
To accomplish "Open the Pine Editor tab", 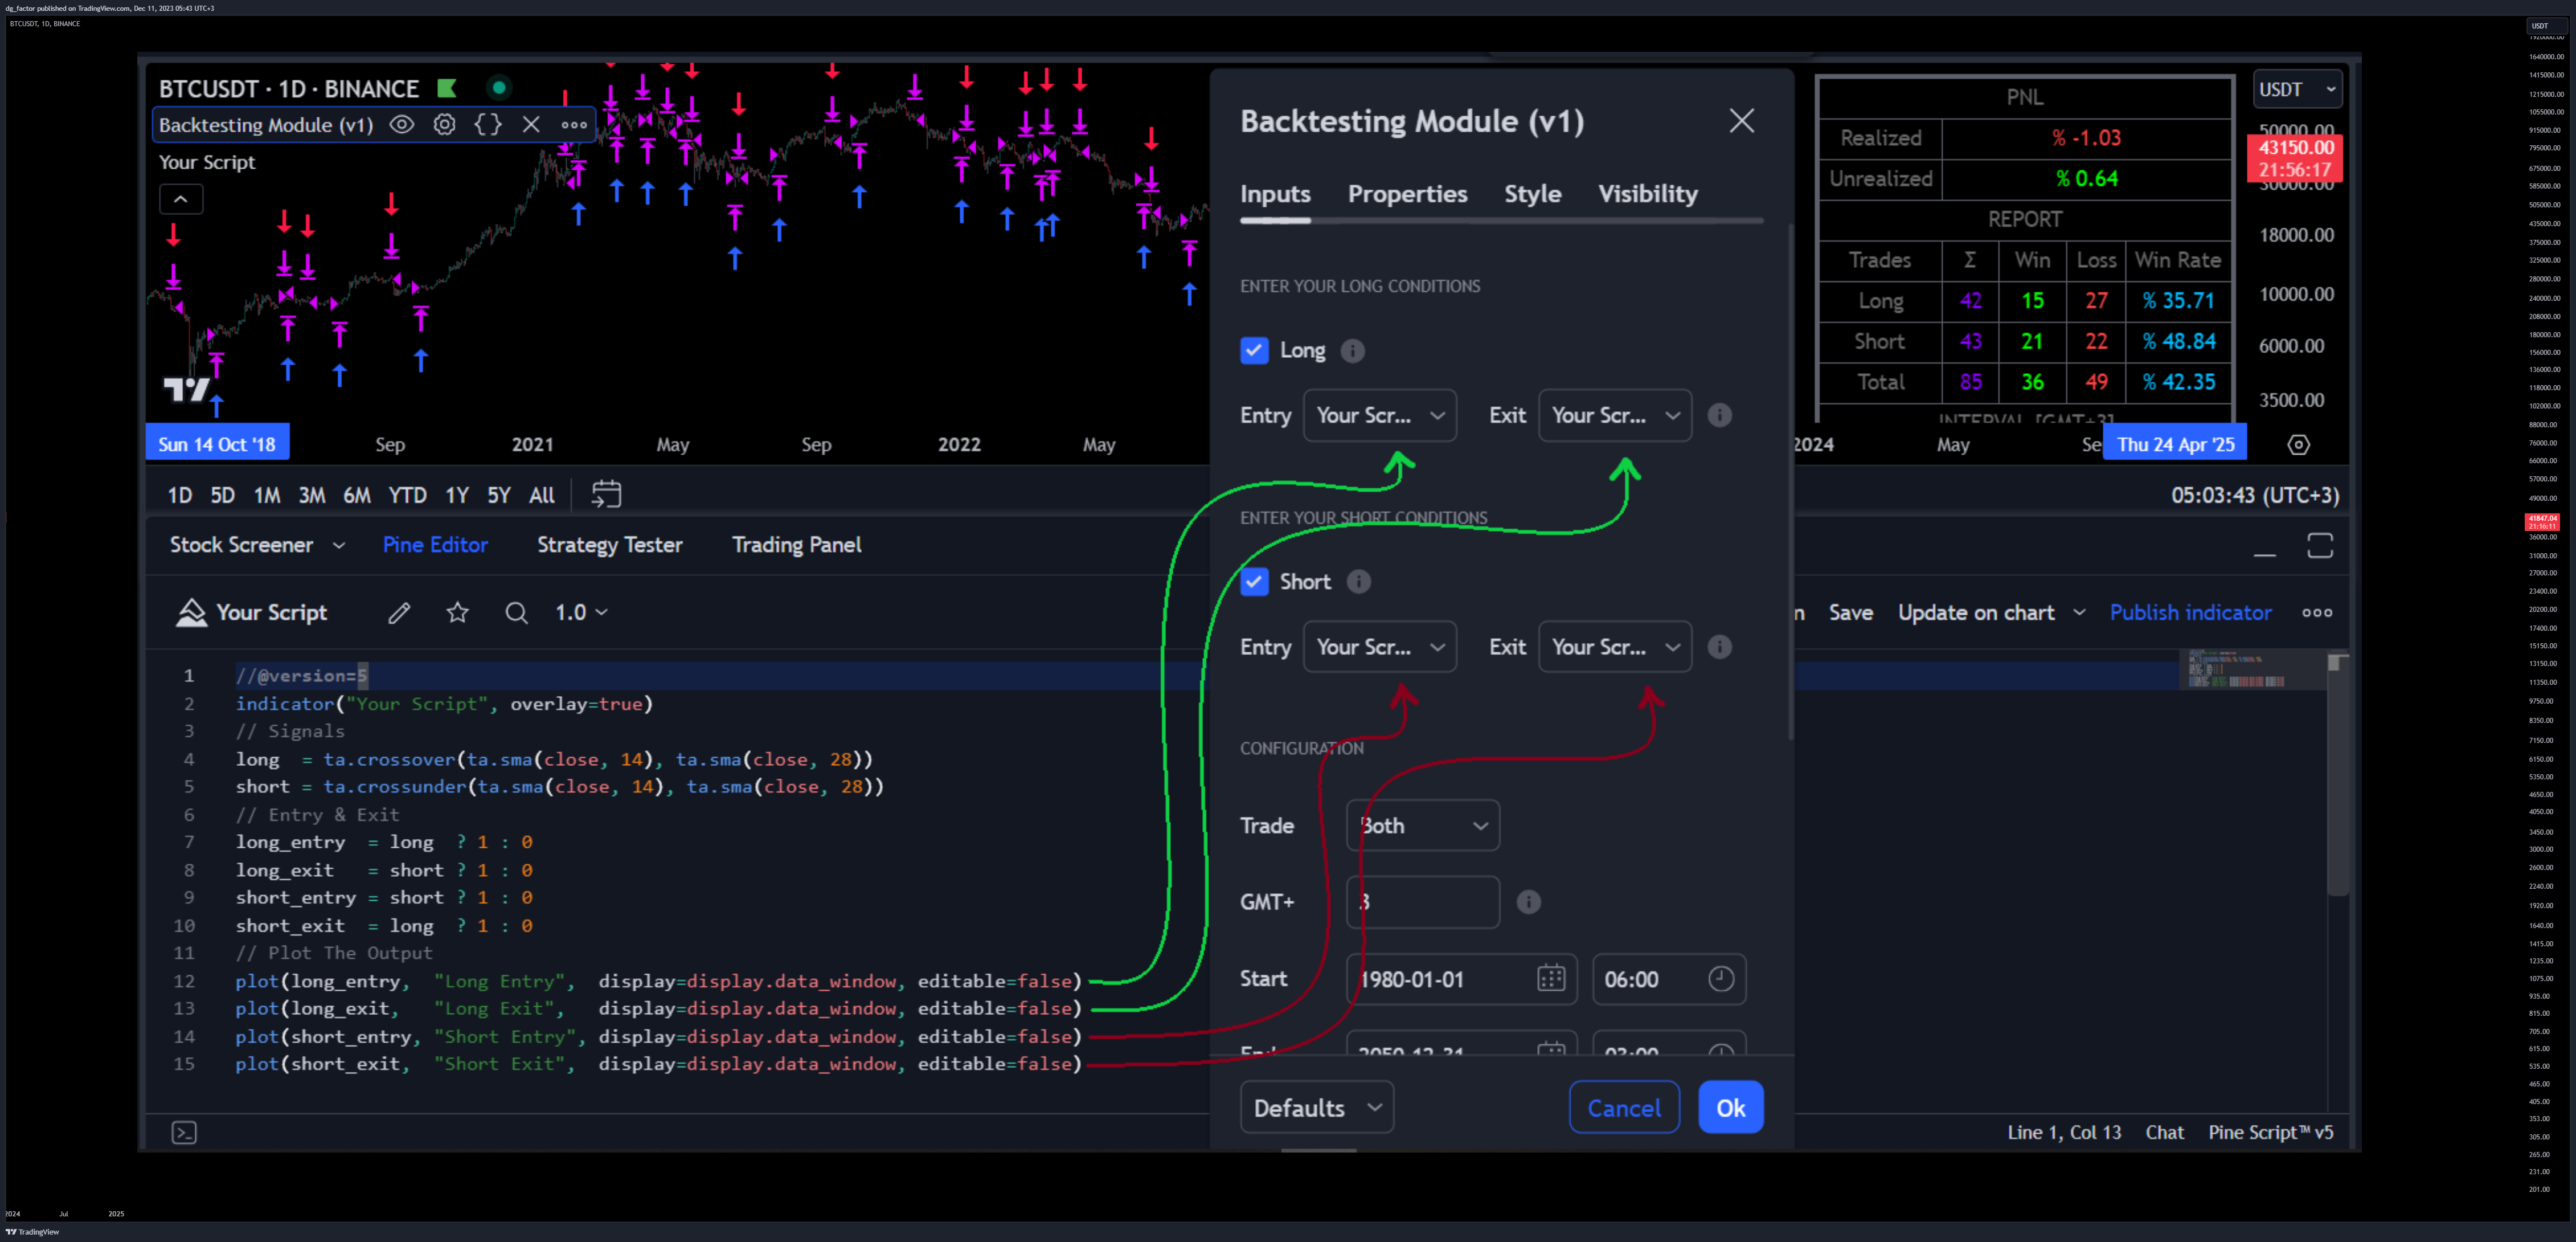I will 435,545.
